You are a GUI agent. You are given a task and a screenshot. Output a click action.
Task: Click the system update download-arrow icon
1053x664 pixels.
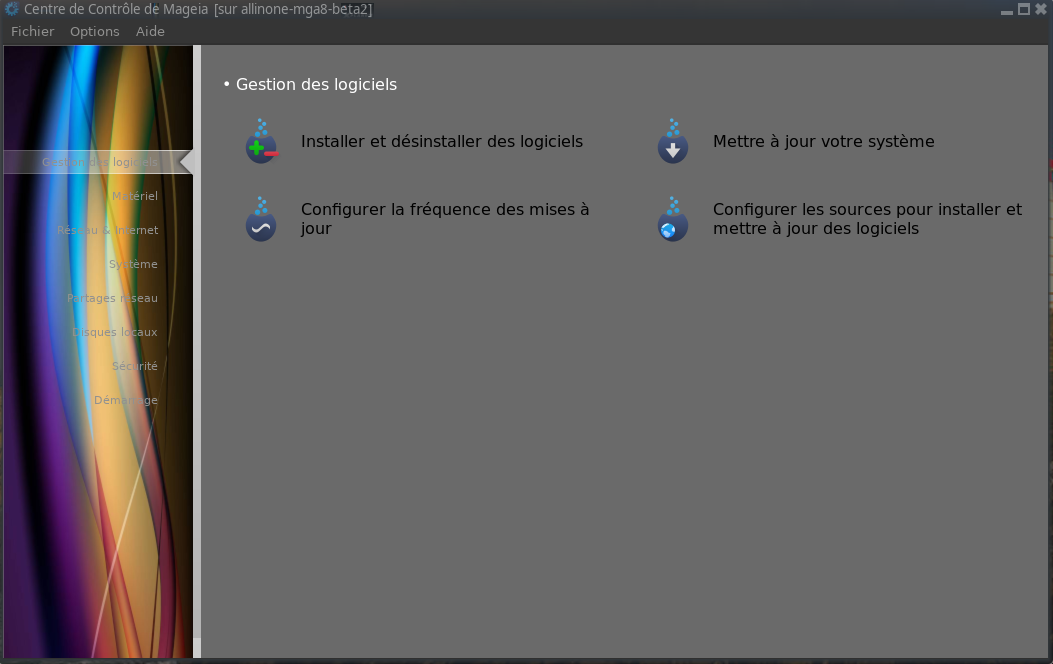tap(673, 142)
